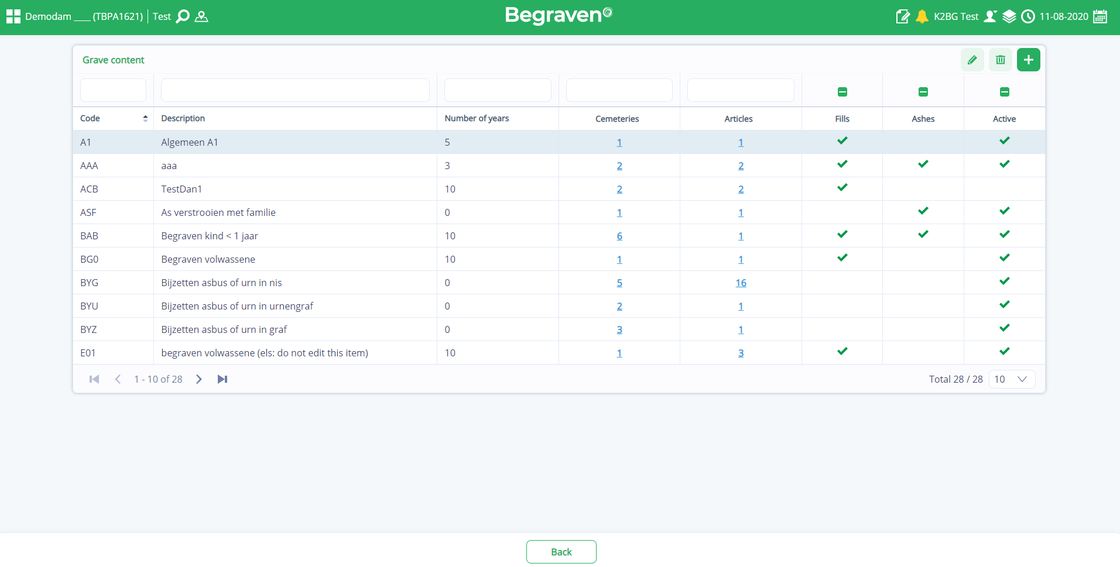Image resolution: width=1120 pixels, height=567 pixels.
Task: Open the apps grid menu icon
Action: (13, 16)
